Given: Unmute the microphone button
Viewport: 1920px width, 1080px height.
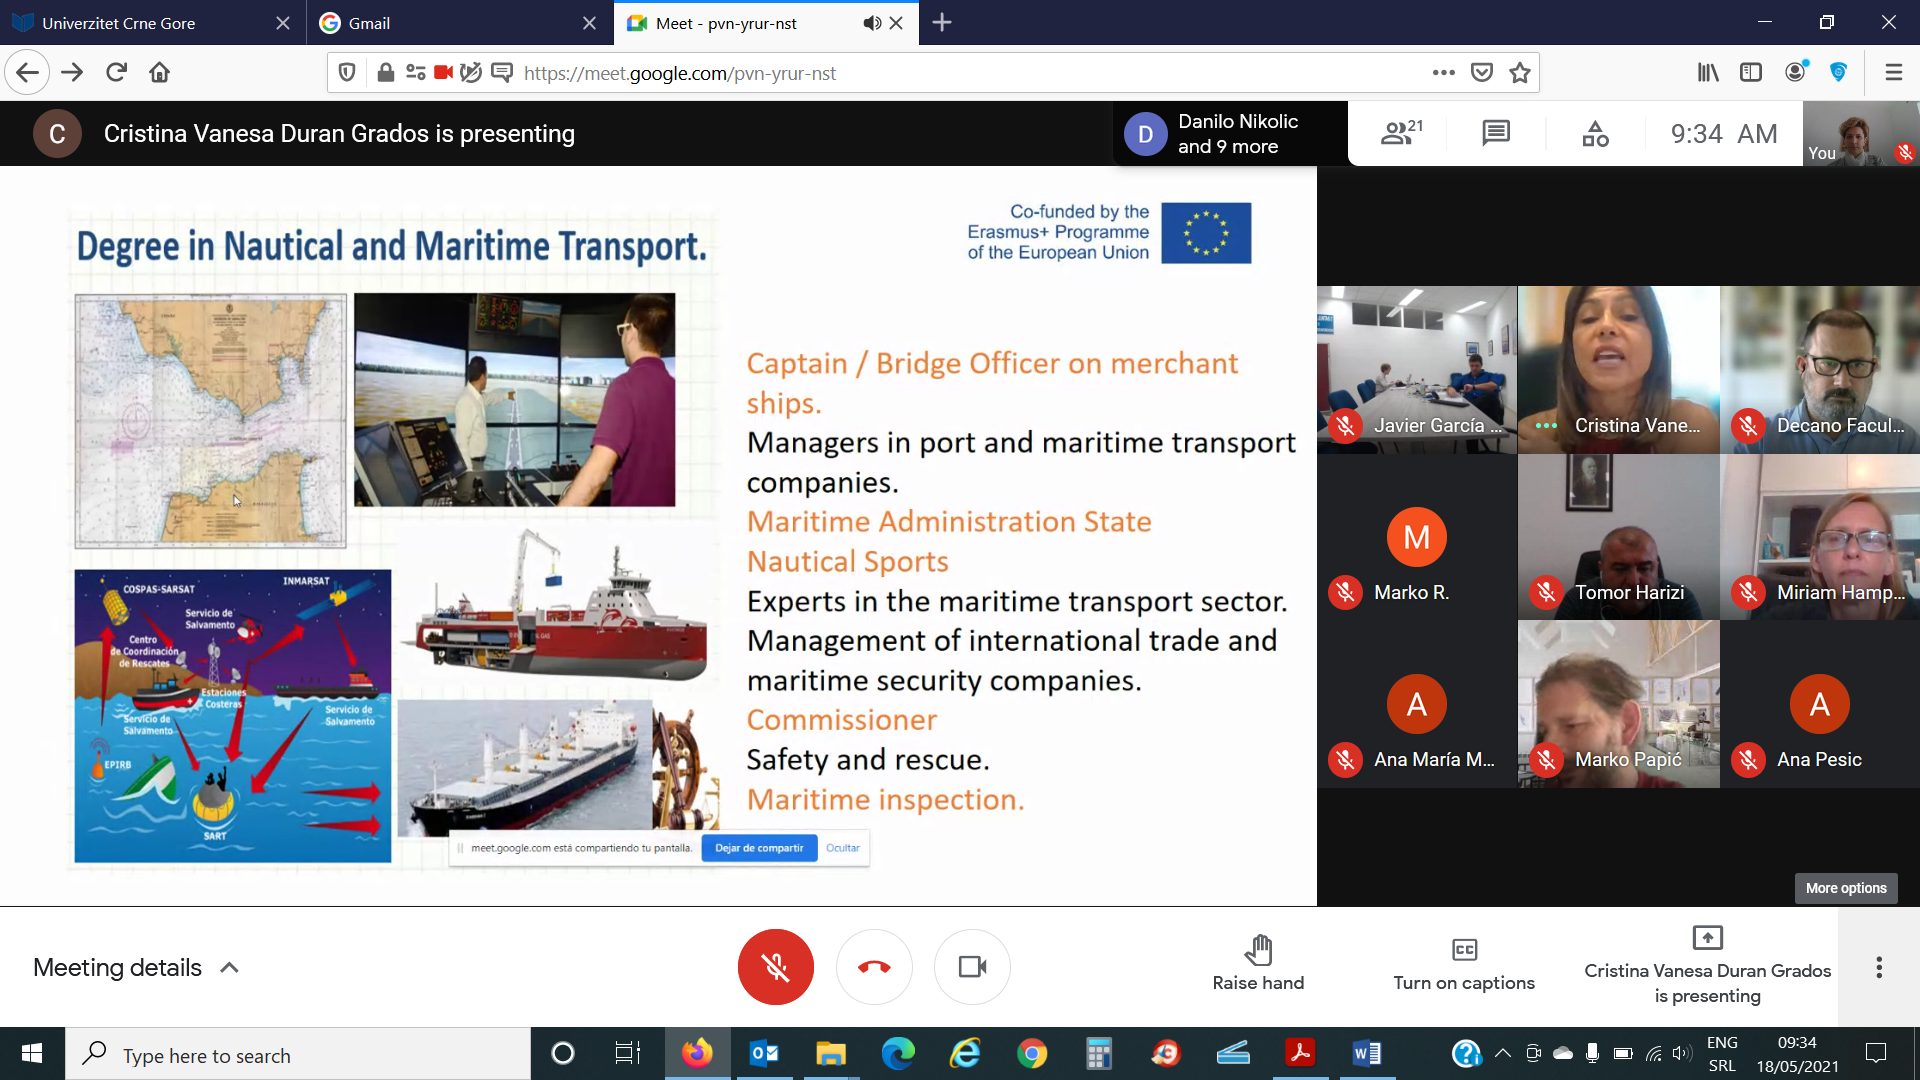Looking at the screenshot, I should click(x=775, y=967).
